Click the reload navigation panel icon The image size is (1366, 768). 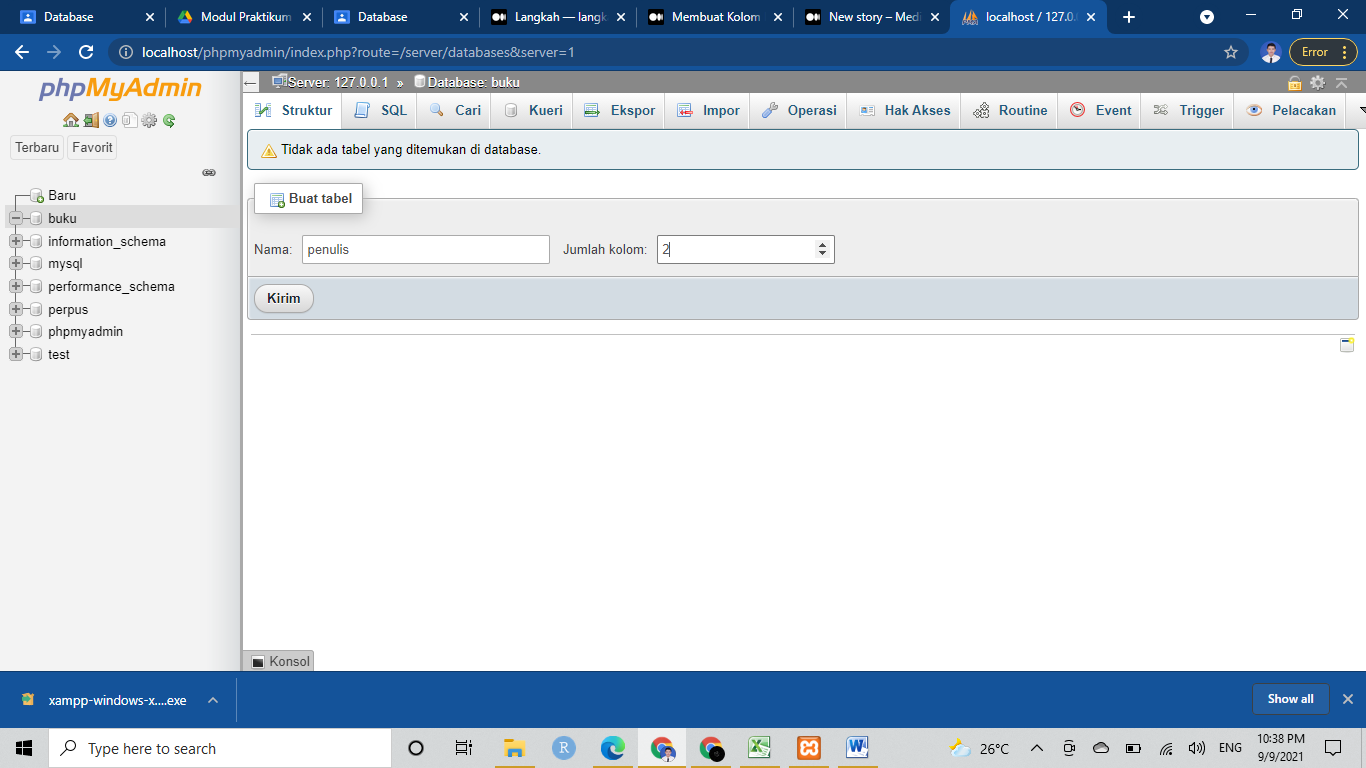pyautogui.click(x=169, y=121)
